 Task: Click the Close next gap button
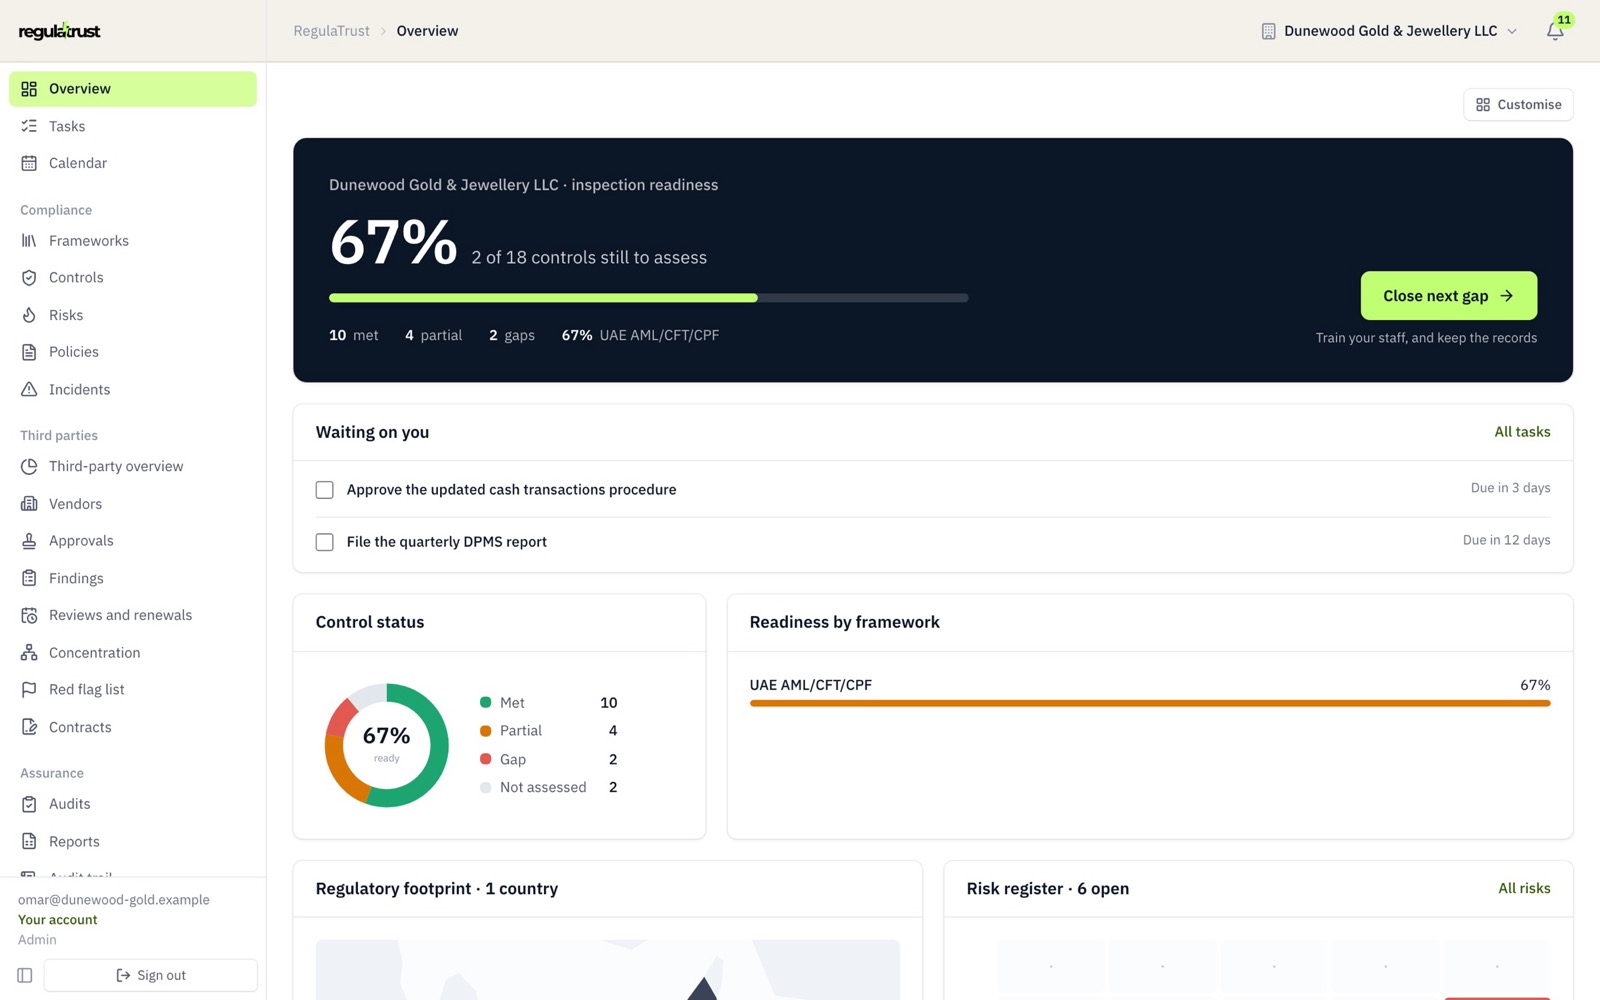(1448, 296)
